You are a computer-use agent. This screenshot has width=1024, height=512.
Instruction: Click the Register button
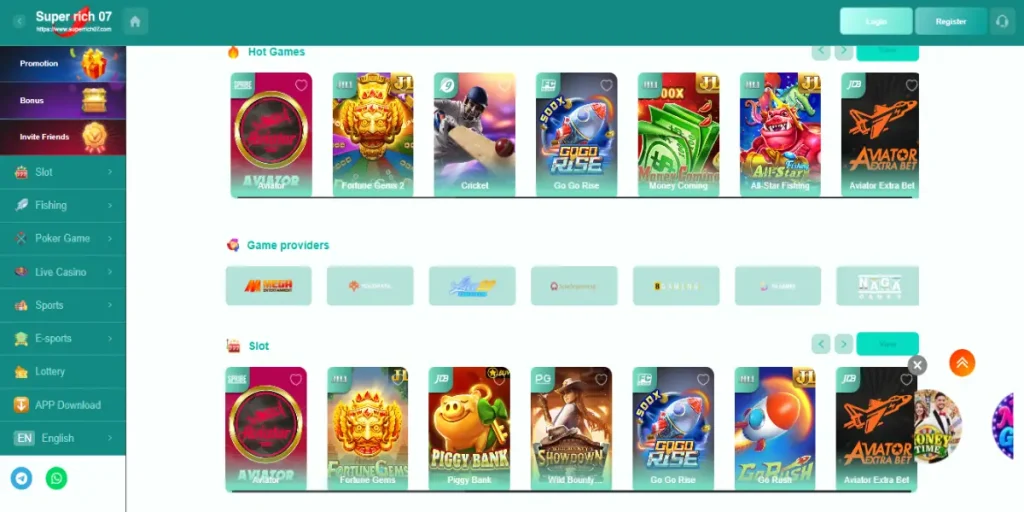tap(951, 21)
